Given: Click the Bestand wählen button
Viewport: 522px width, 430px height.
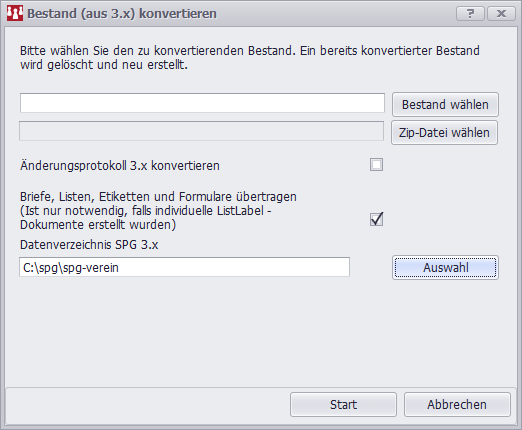Looking at the screenshot, I should coord(445,105).
